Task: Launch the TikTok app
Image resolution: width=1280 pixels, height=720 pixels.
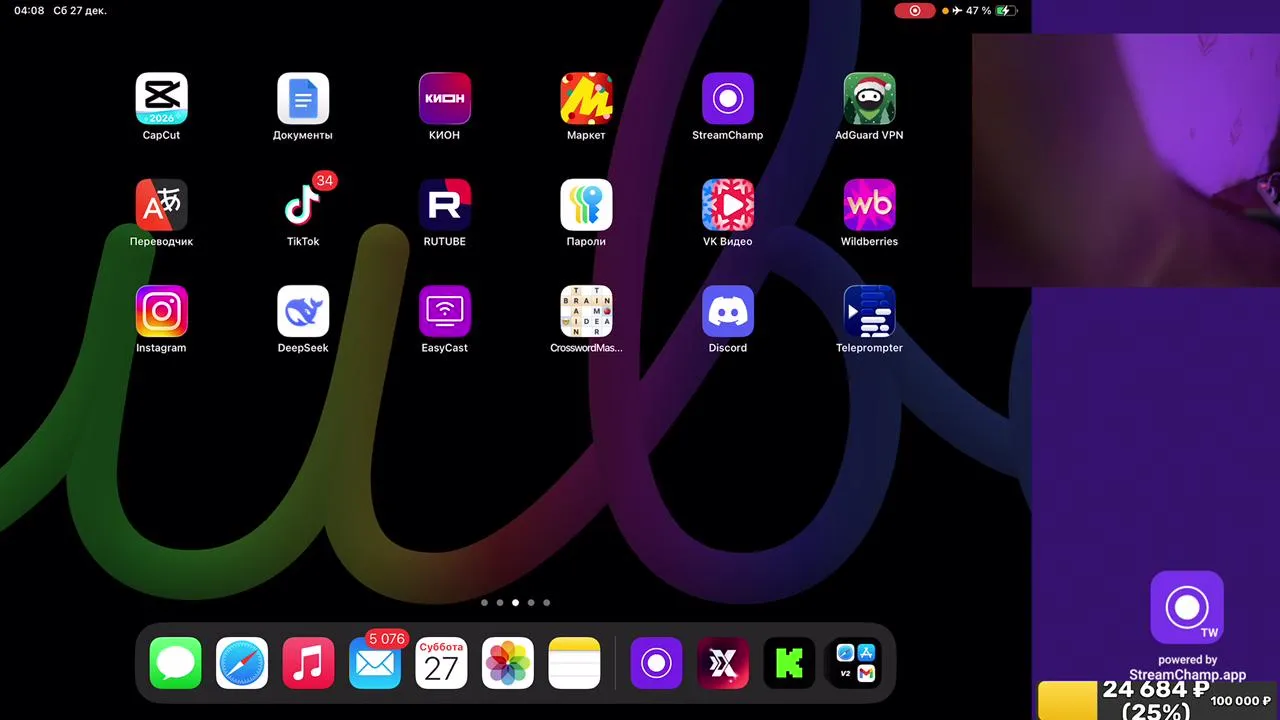Action: [303, 205]
